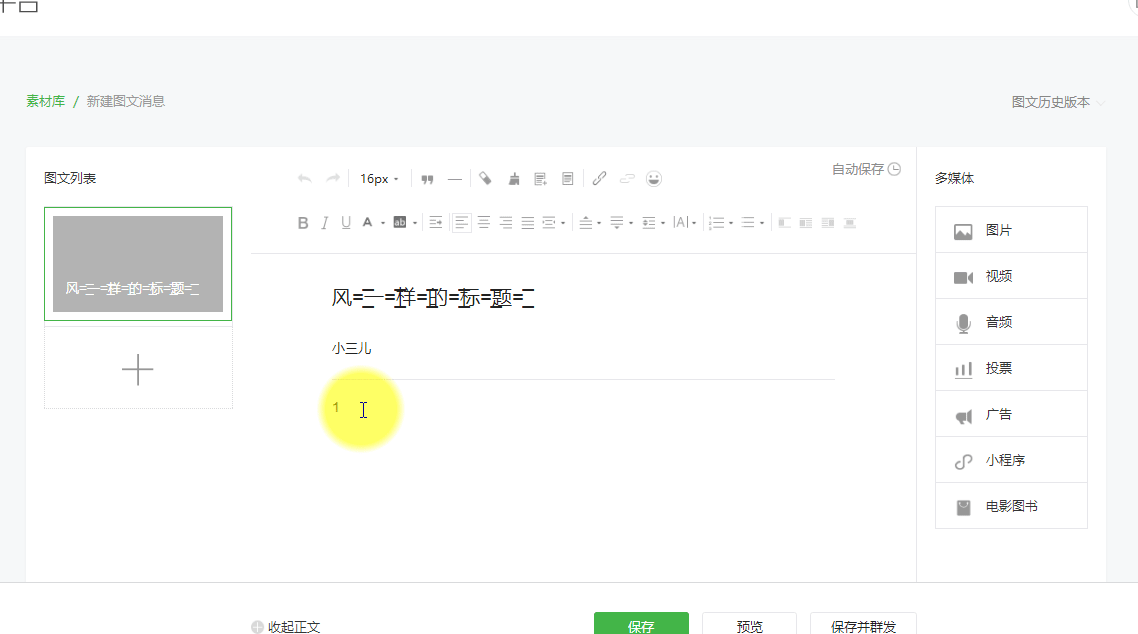The width and height of the screenshot is (1138, 634).
Task: Toggle italic formatting
Action: click(x=324, y=223)
